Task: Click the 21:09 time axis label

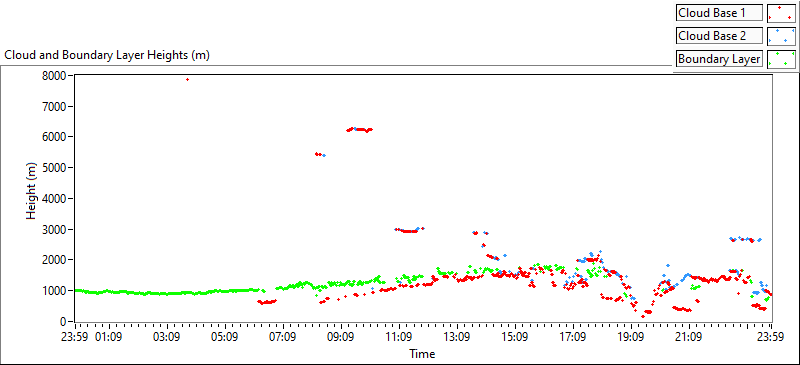Action: (689, 336)
